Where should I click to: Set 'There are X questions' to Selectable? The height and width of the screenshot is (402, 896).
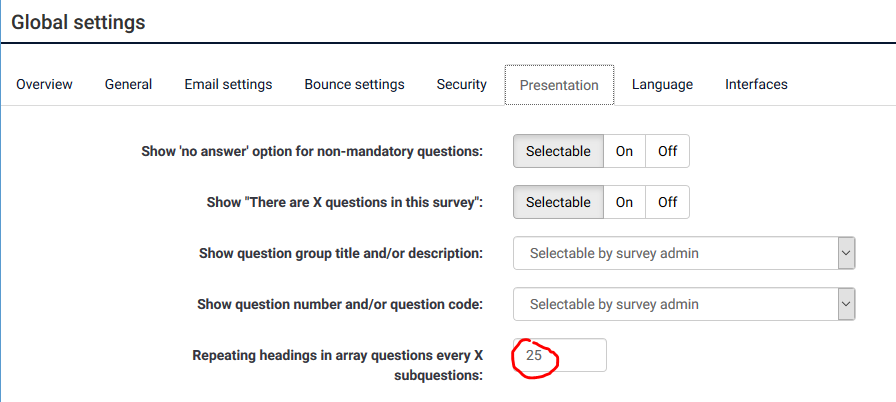pos(558,202)
